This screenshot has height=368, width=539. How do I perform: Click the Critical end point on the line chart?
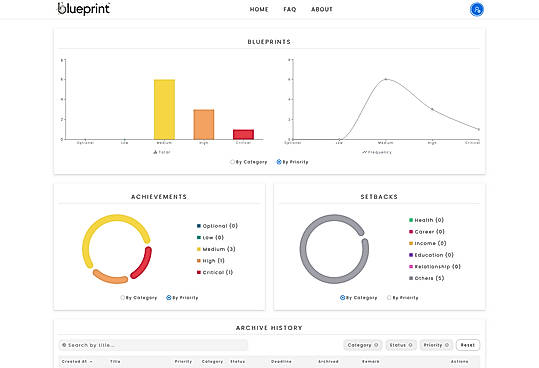(x=478, y=130)
